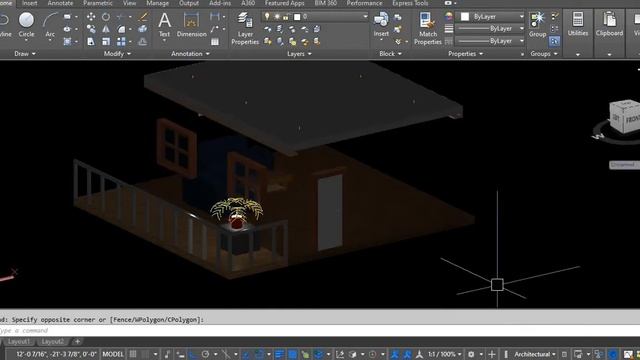Add a new layout with plus button
The height and width of the screenshot is (360, 640).
pyautogui.click(x=77, y=341)
